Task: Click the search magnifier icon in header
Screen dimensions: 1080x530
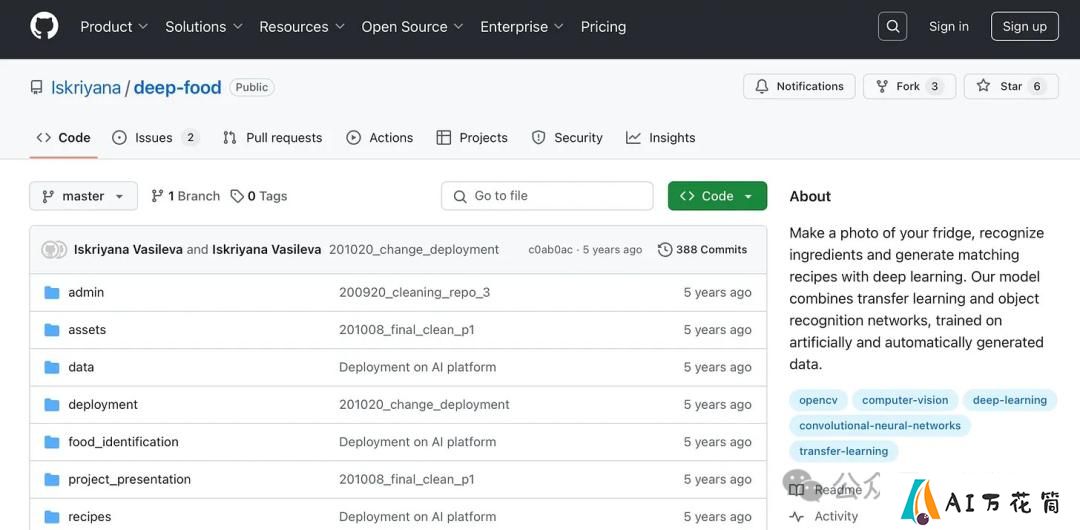Action: pyautogui.click(x=893, y=26)
